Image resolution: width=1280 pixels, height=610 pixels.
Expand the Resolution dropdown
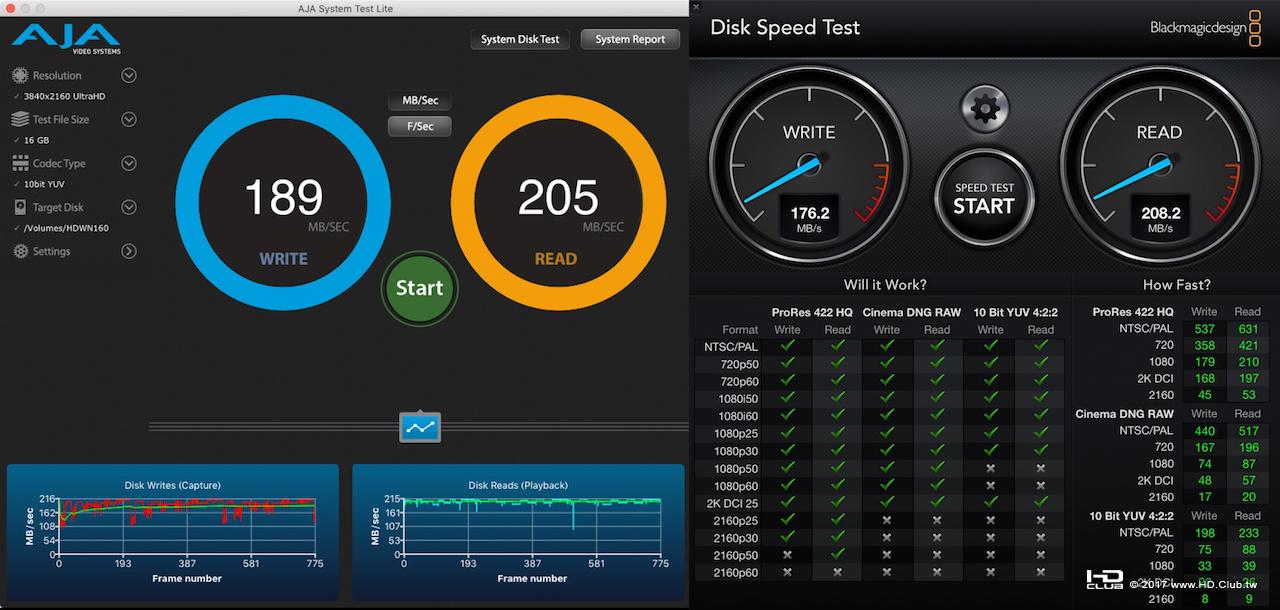click(x=129, y=75)
